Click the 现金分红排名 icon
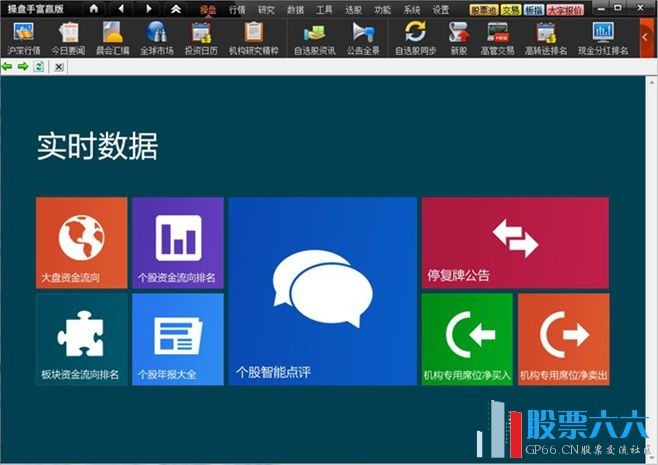This screenshot has height=465, width=658. pyautogui.click(x=603, y=38)
